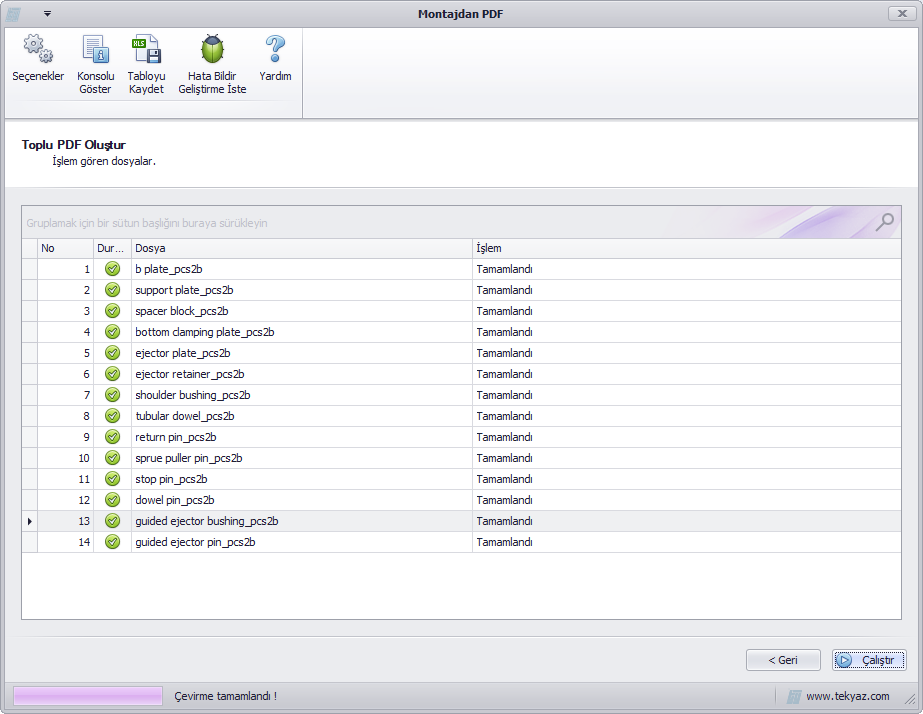Click status icon for return pin_pcs2b
This screenshot has height=714, width=923.
pos(112,437)
